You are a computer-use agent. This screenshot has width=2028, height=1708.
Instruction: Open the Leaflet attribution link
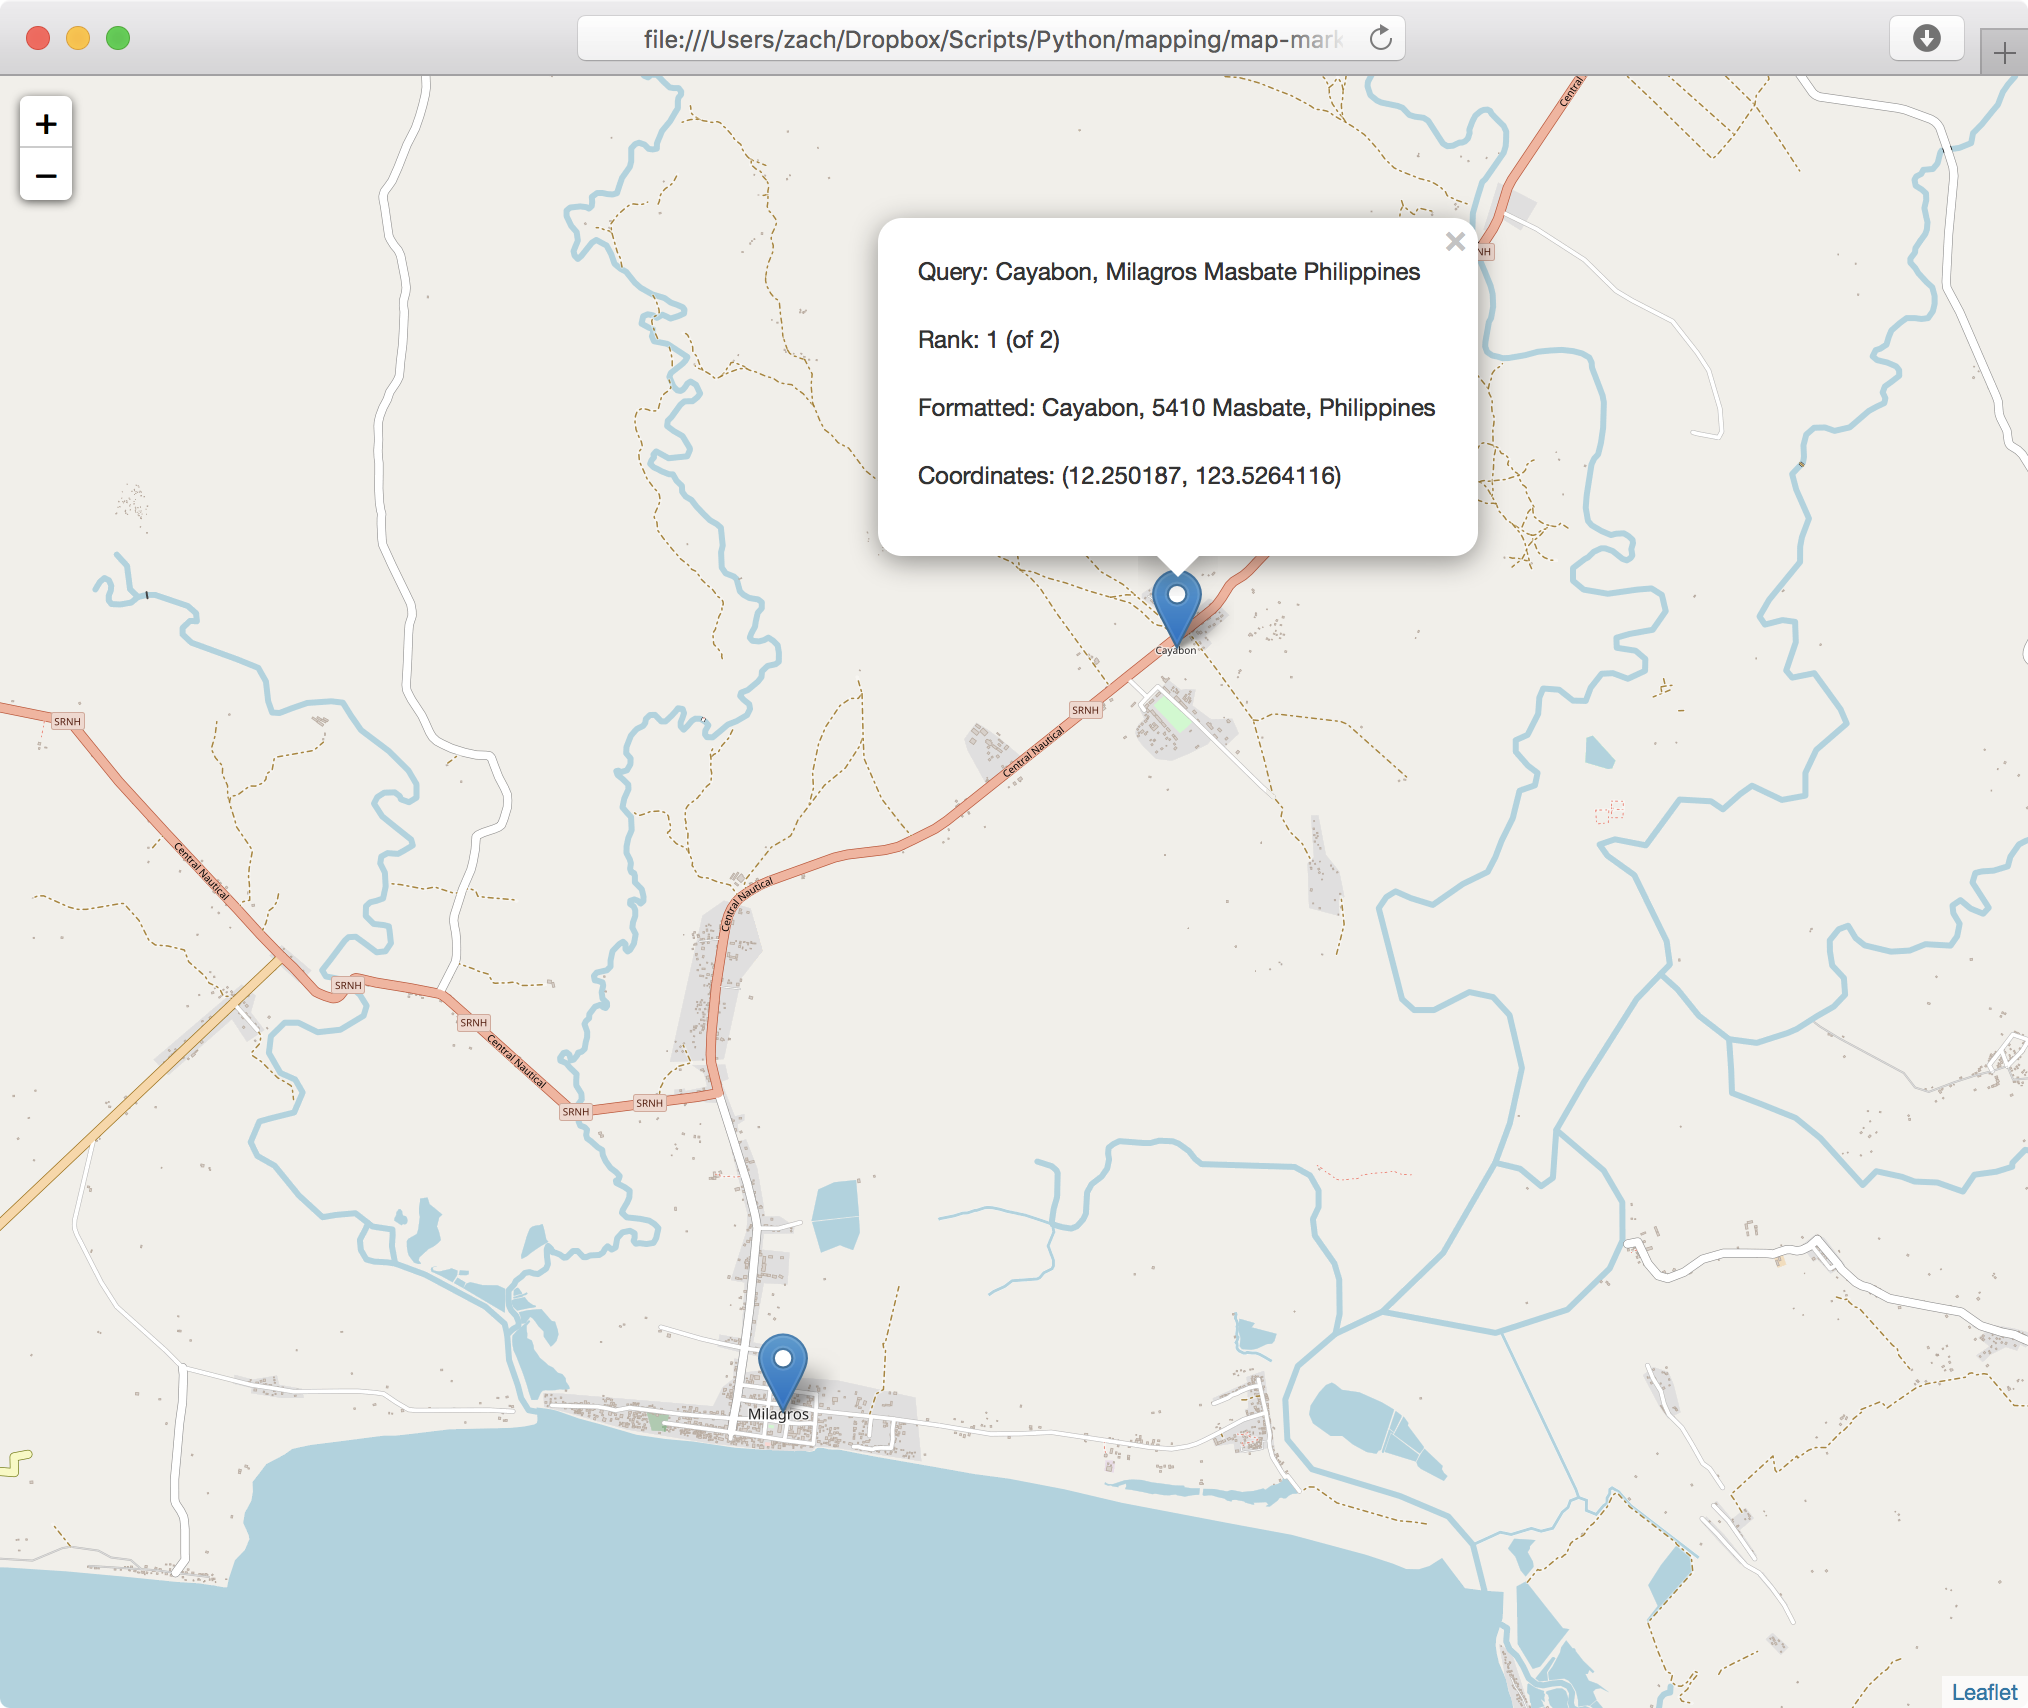(1984, 1691)
